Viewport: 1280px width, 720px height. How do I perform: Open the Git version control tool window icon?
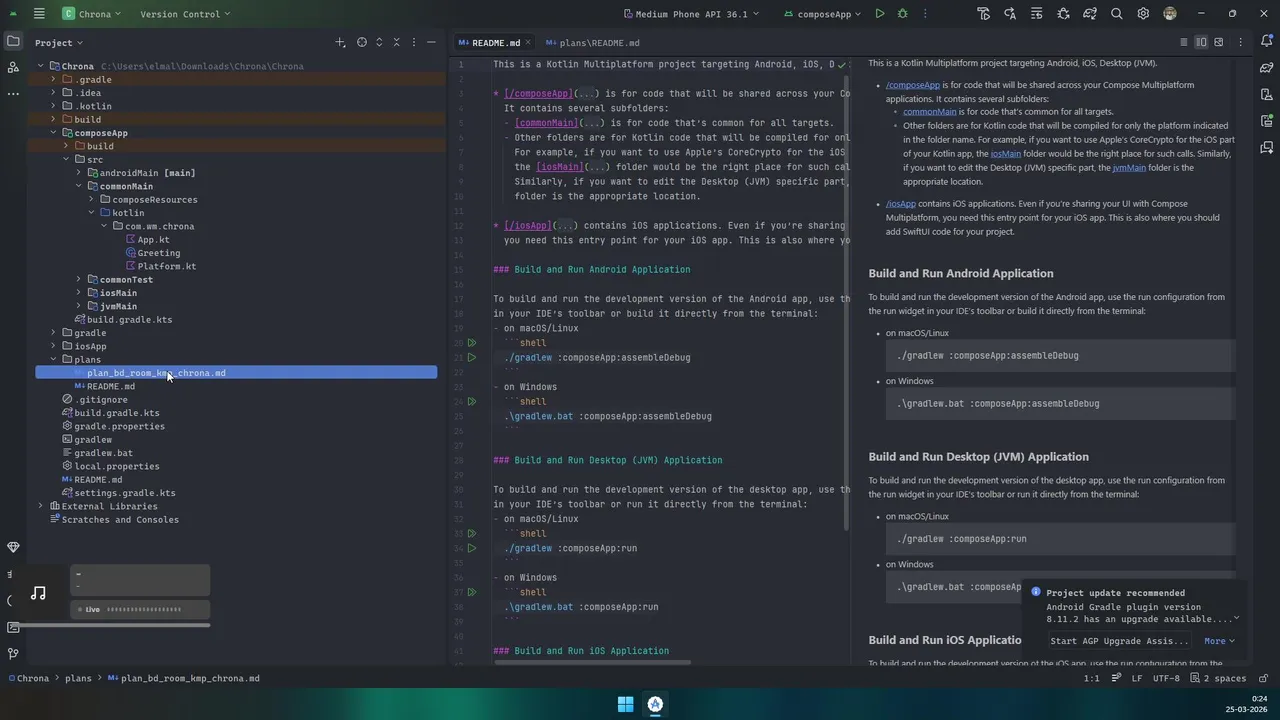point(13,654)
